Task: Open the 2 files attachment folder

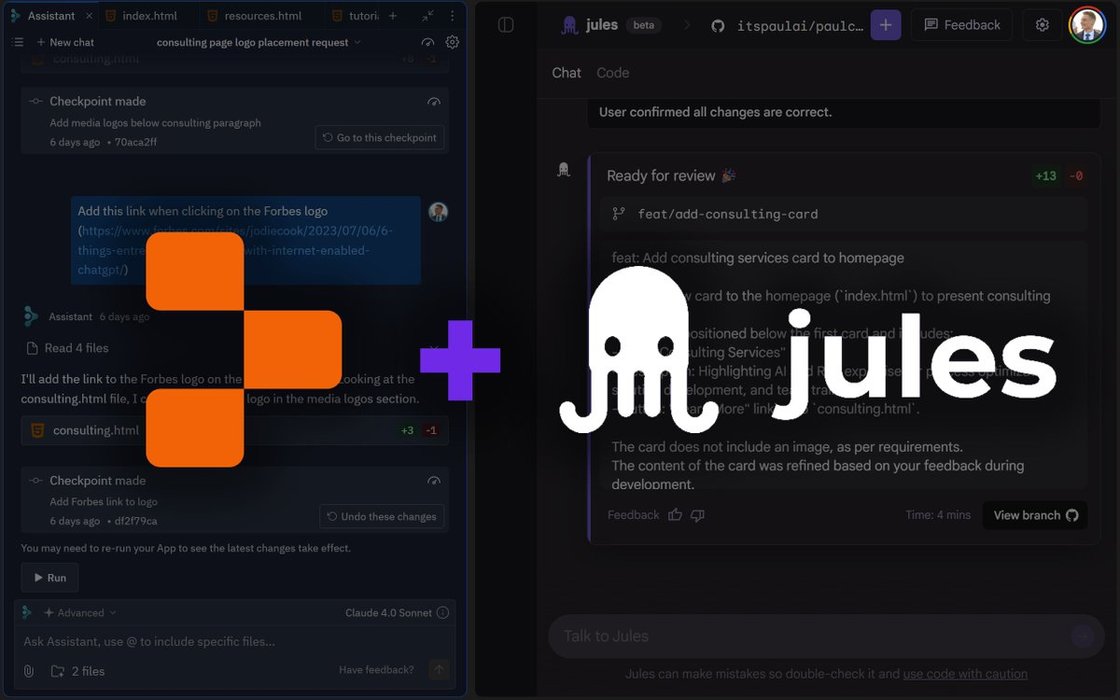Action: tap(78, 671)
